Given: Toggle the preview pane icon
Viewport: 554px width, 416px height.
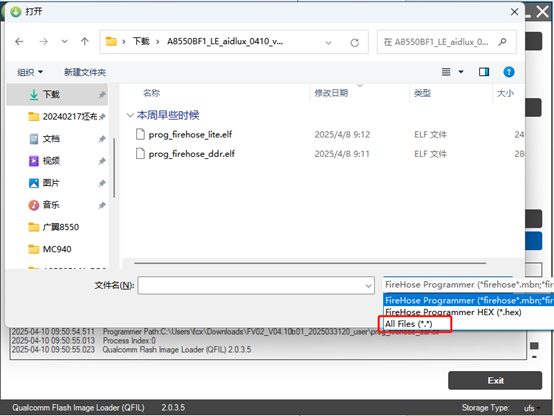Looking at the screenshot, I should pos(484,72).
